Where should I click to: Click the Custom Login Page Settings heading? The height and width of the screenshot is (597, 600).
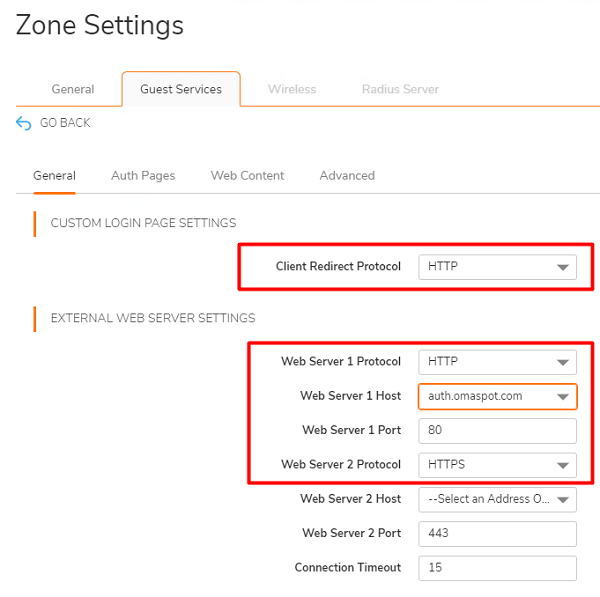pyautogui.click(x=143, y=223)
